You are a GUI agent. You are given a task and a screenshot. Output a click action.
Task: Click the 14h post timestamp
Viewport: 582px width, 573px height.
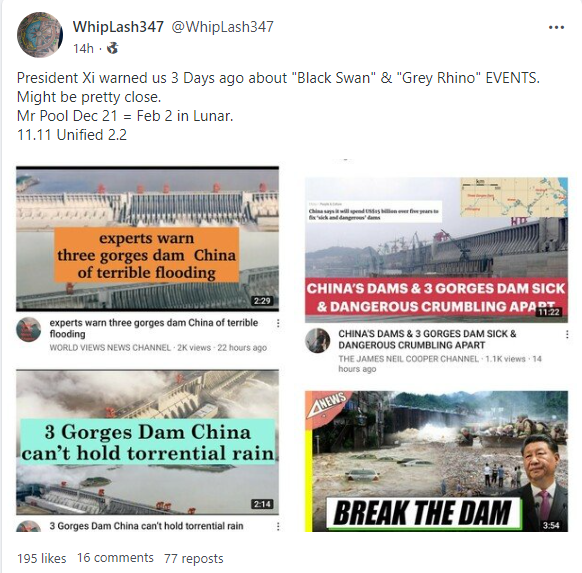point(84,49)
